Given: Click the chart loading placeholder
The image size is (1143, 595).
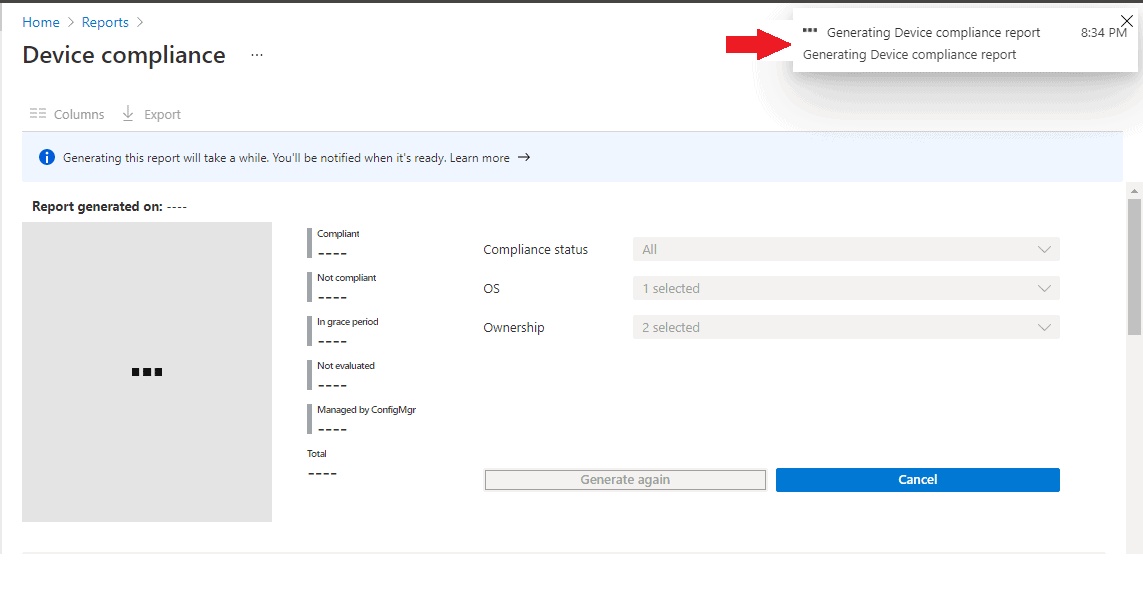Looking at the screenshot, I should pos(146,371).
